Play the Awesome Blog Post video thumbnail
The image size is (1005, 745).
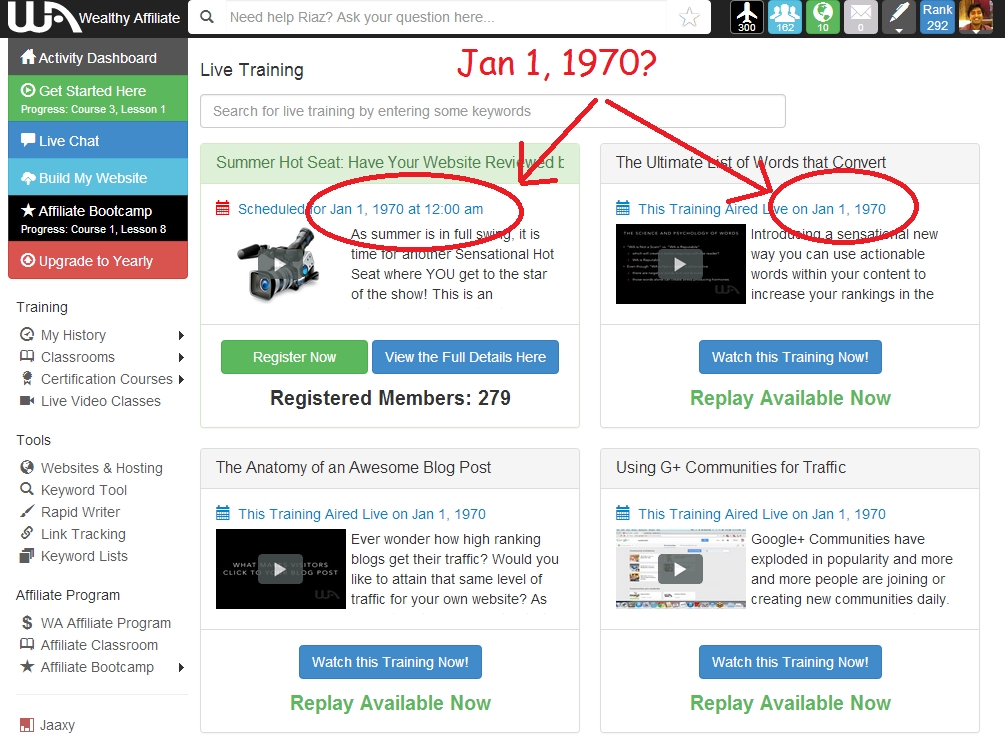[x=281, y=569]
